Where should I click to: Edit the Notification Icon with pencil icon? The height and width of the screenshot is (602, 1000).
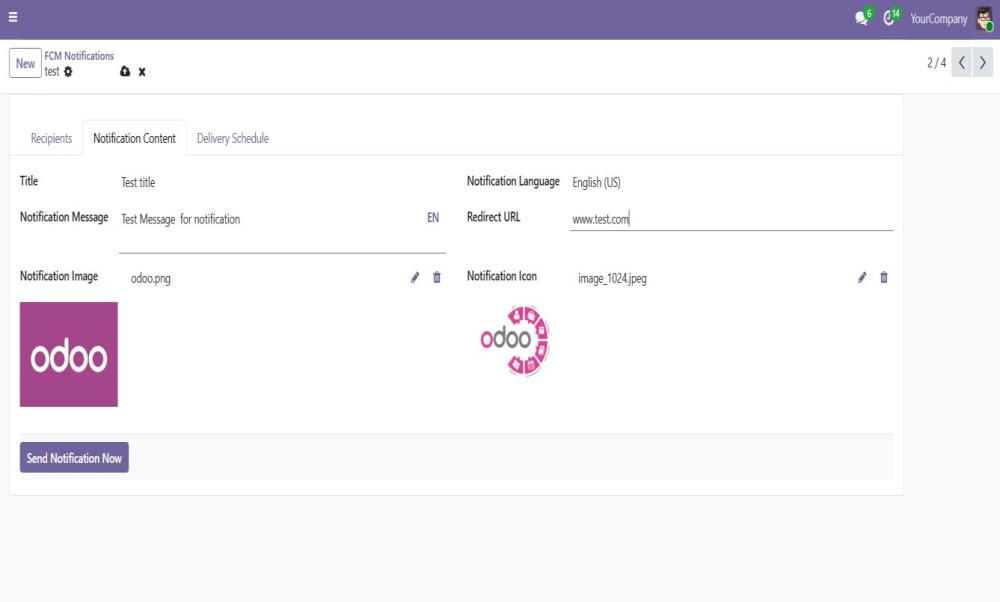862,278
